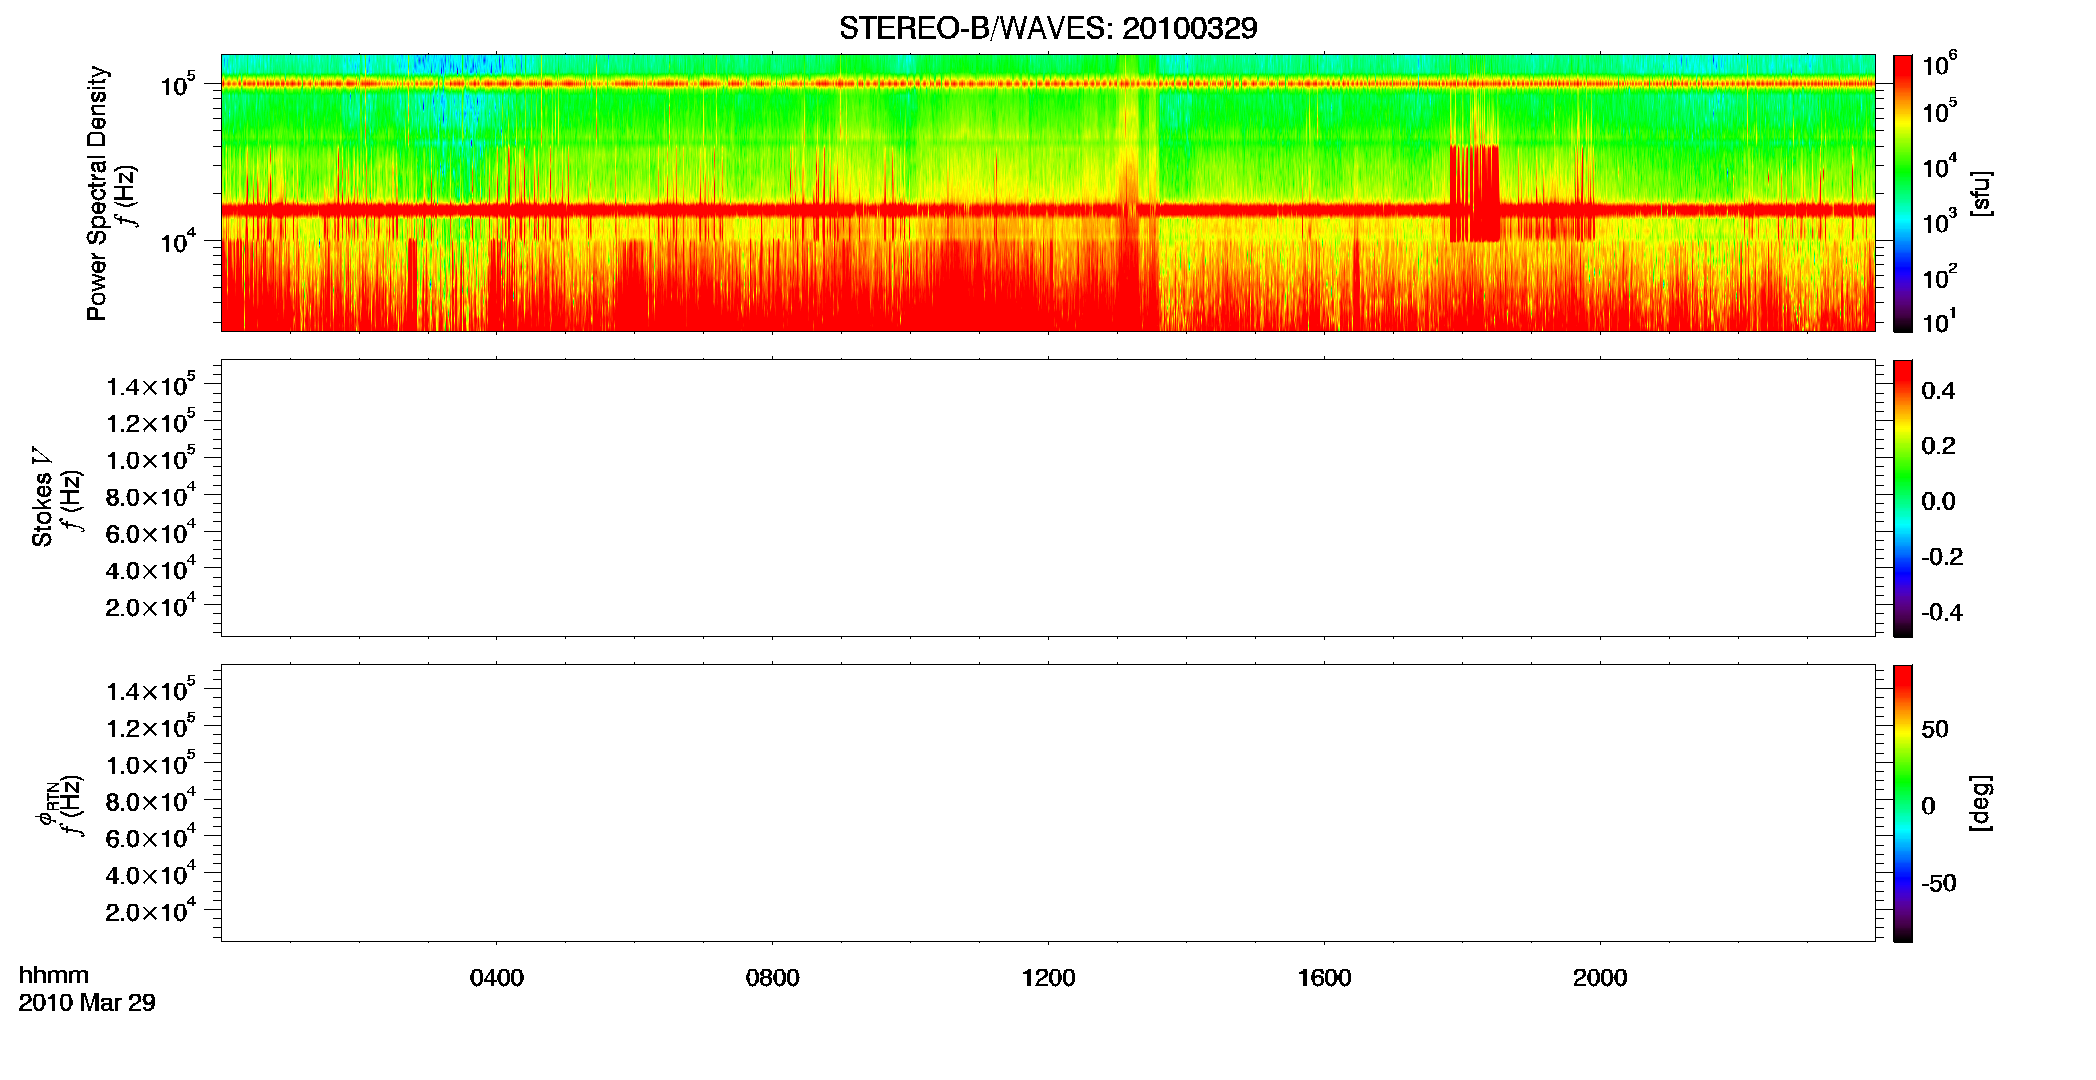
Task: Click the [deg] colorbar unit label
Action: [x=1982, y=803]
